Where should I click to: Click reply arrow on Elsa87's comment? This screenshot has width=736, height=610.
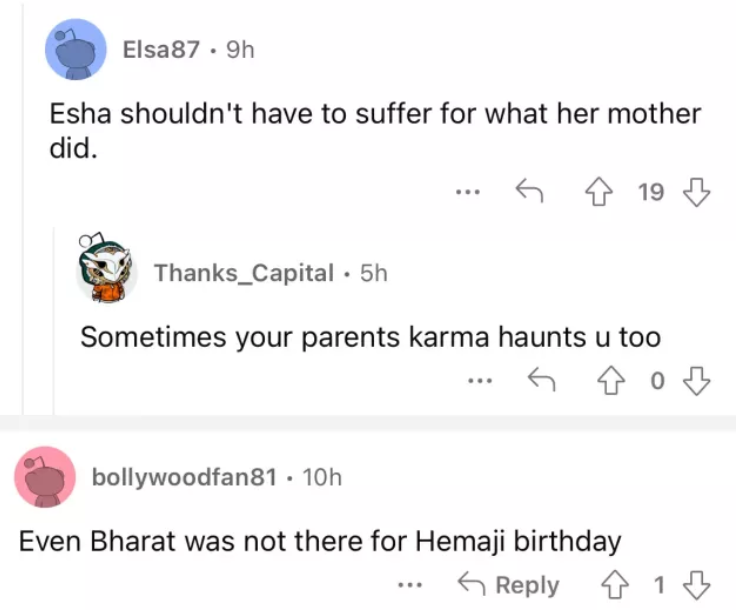[x=527, y=191]
